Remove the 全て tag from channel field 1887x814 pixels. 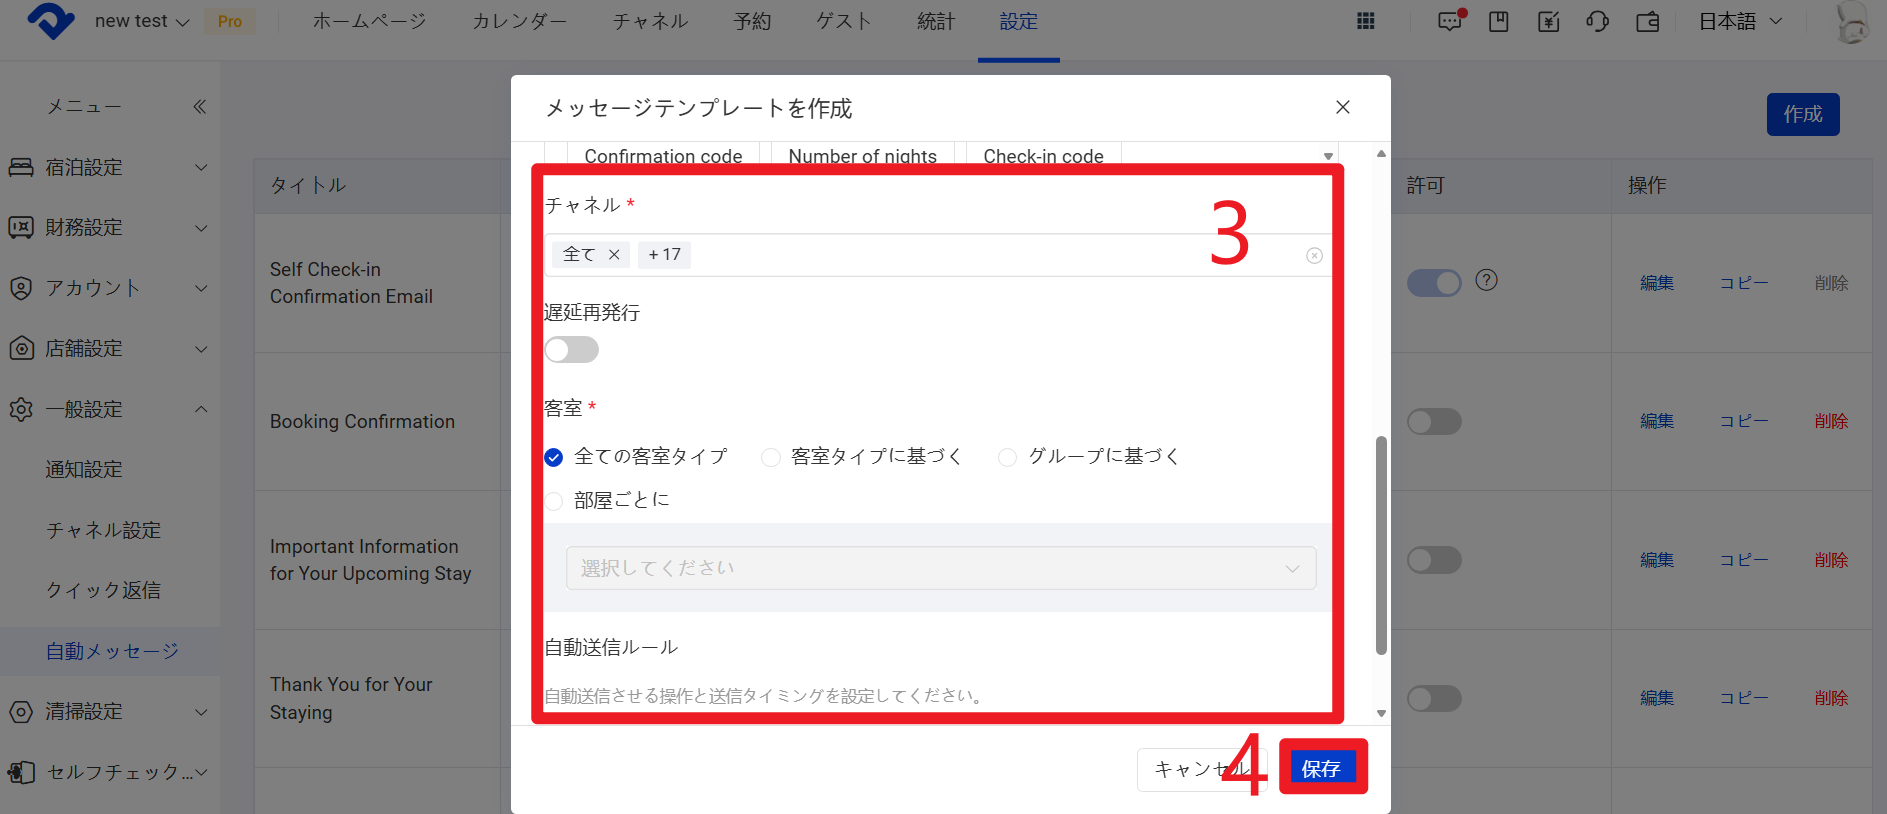(x=614, y=255)
